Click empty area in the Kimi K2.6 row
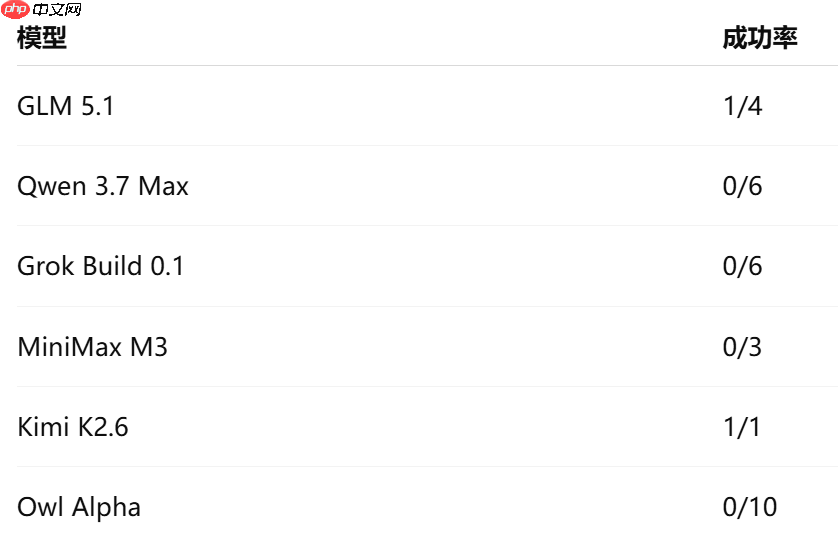Viewport: 838px width, 554px height. coord(417,427)
